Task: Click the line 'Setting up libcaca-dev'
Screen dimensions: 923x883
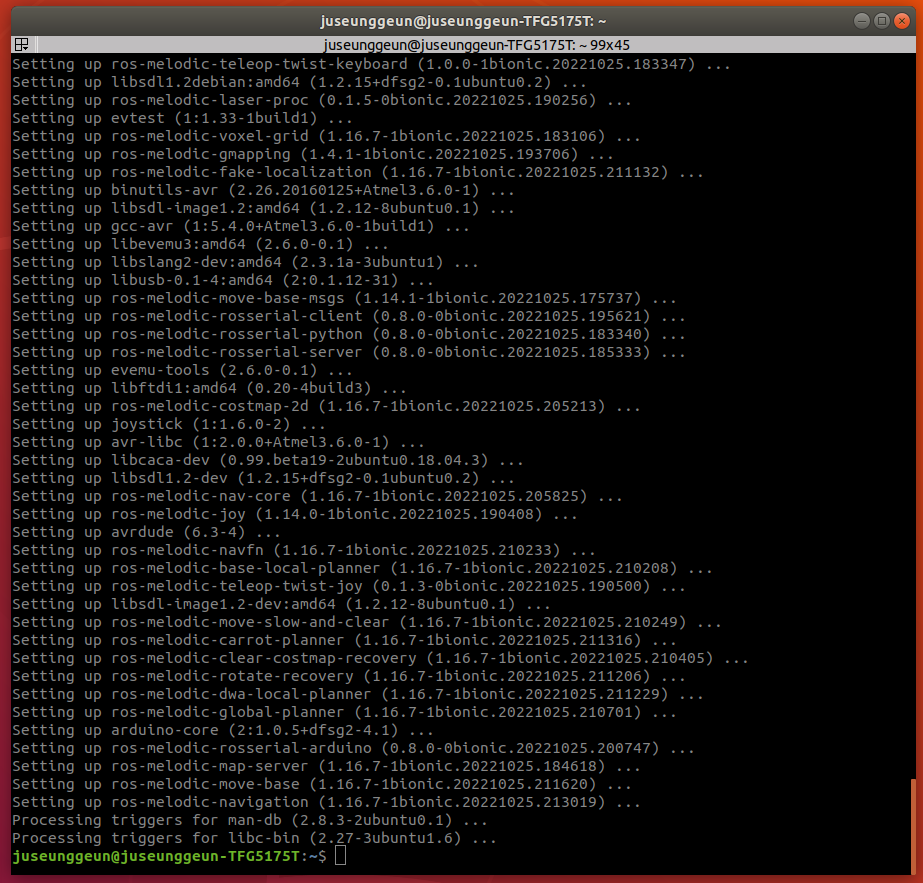Action: coord(267,460)
